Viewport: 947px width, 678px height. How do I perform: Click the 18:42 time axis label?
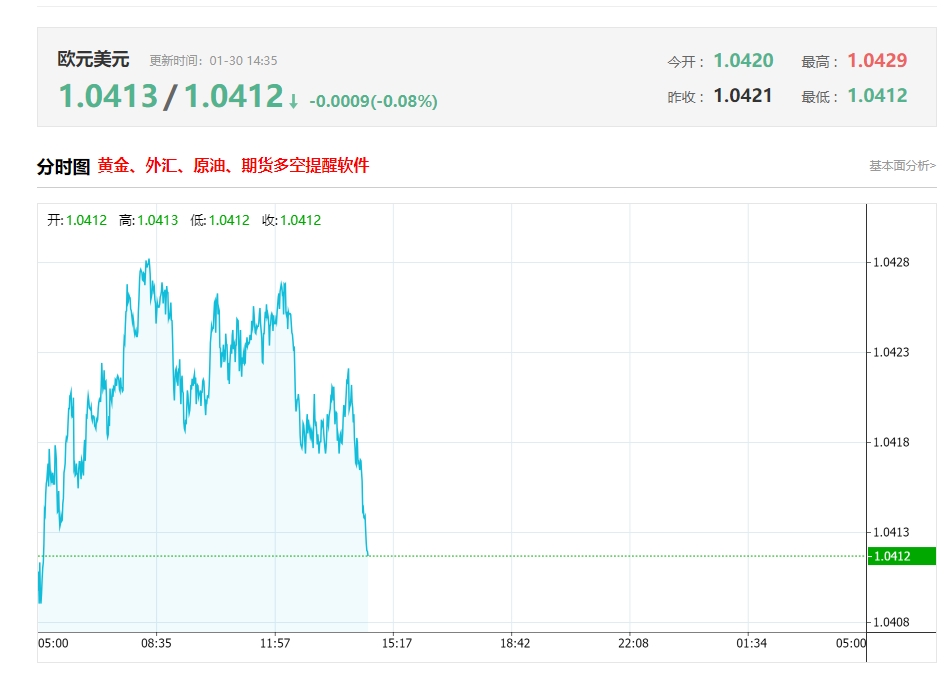pyautogui.click(x=515, y=644)
